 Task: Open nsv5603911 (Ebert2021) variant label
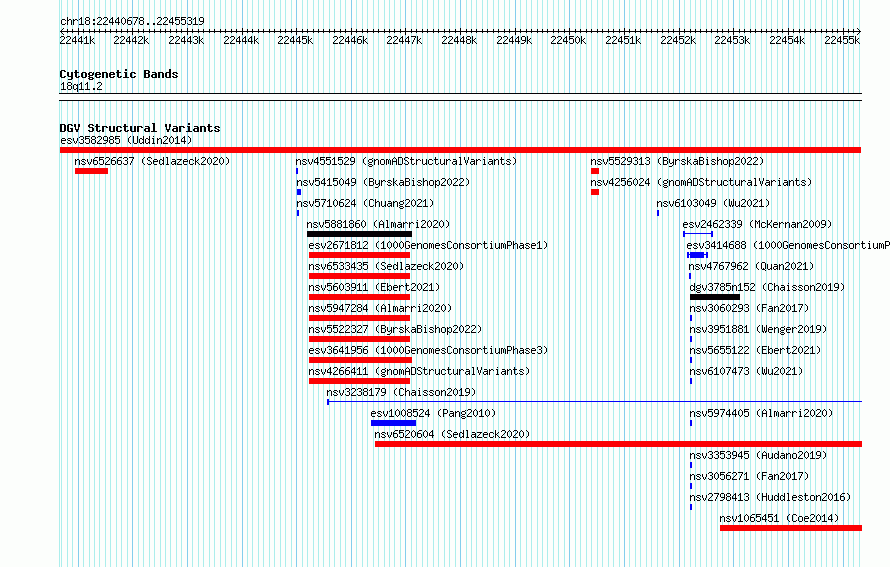click(374, 287)
